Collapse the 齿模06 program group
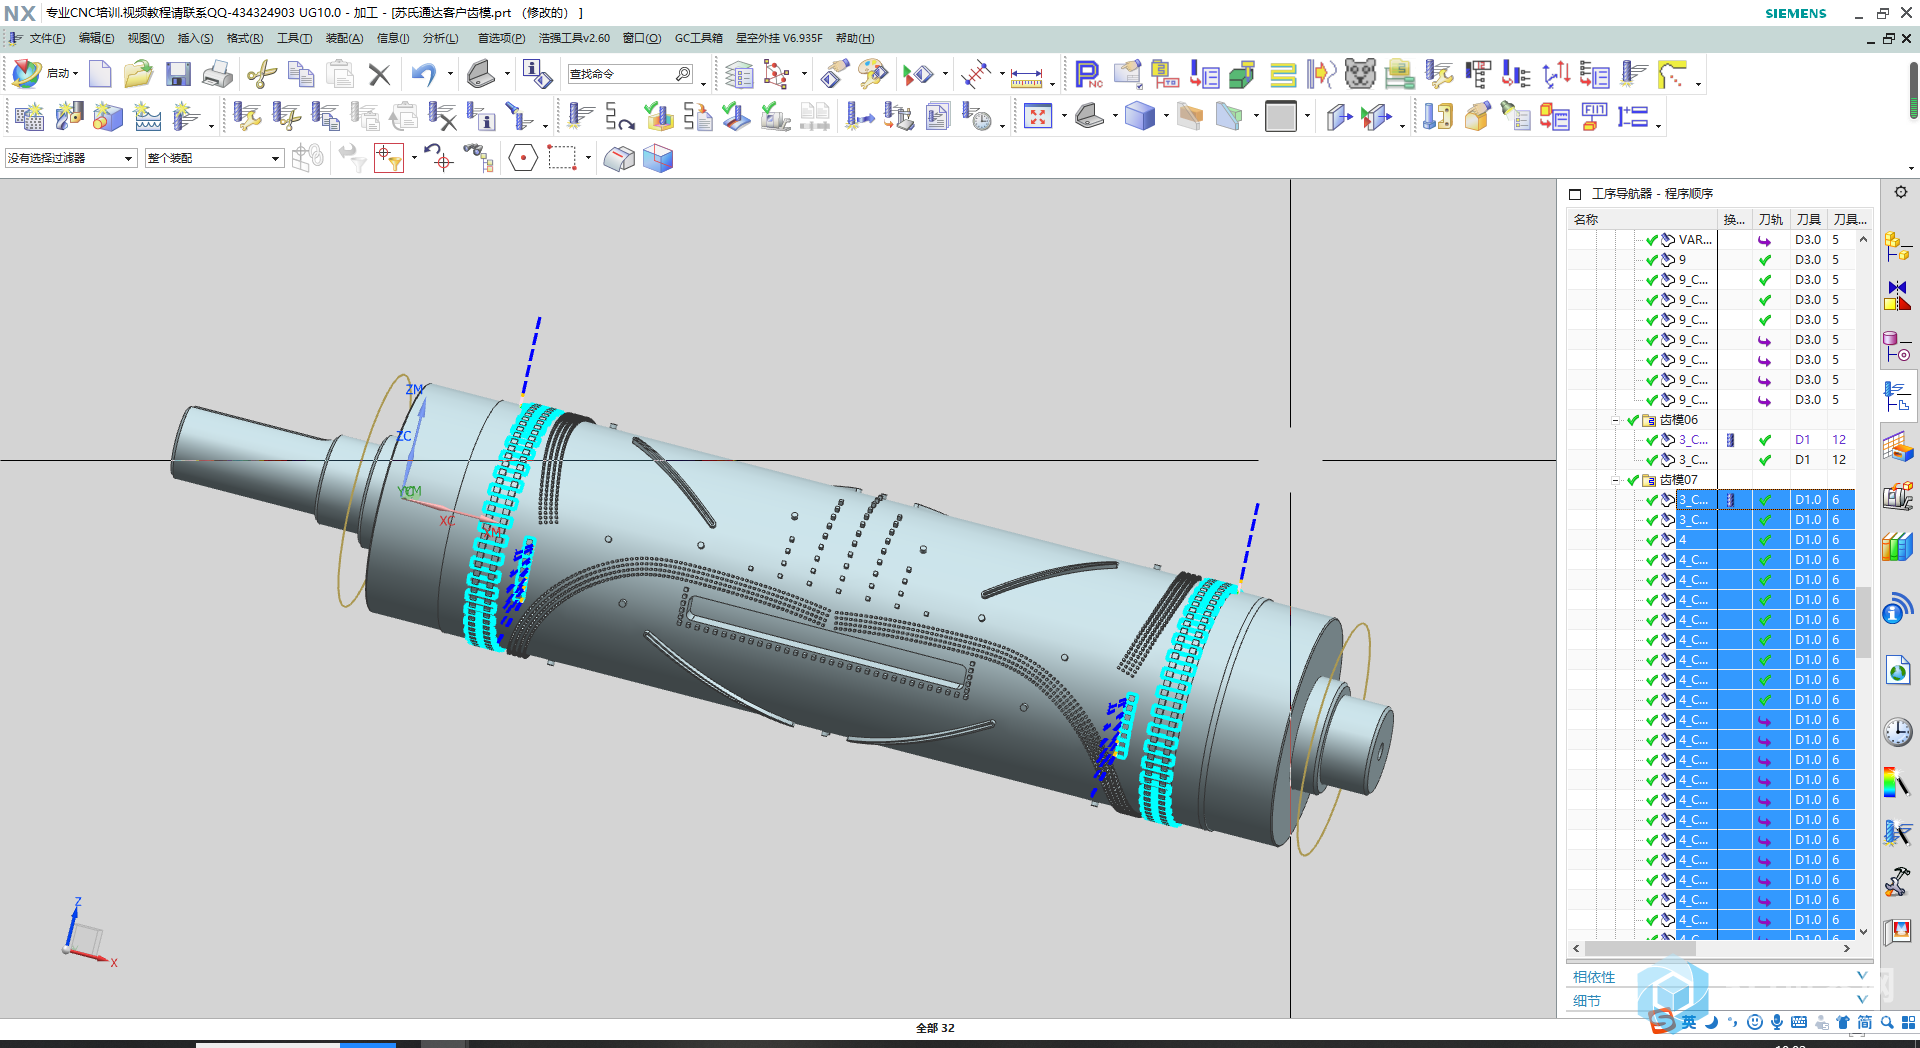The height and width of the screenshot is (1048, 1920). 1616,420
